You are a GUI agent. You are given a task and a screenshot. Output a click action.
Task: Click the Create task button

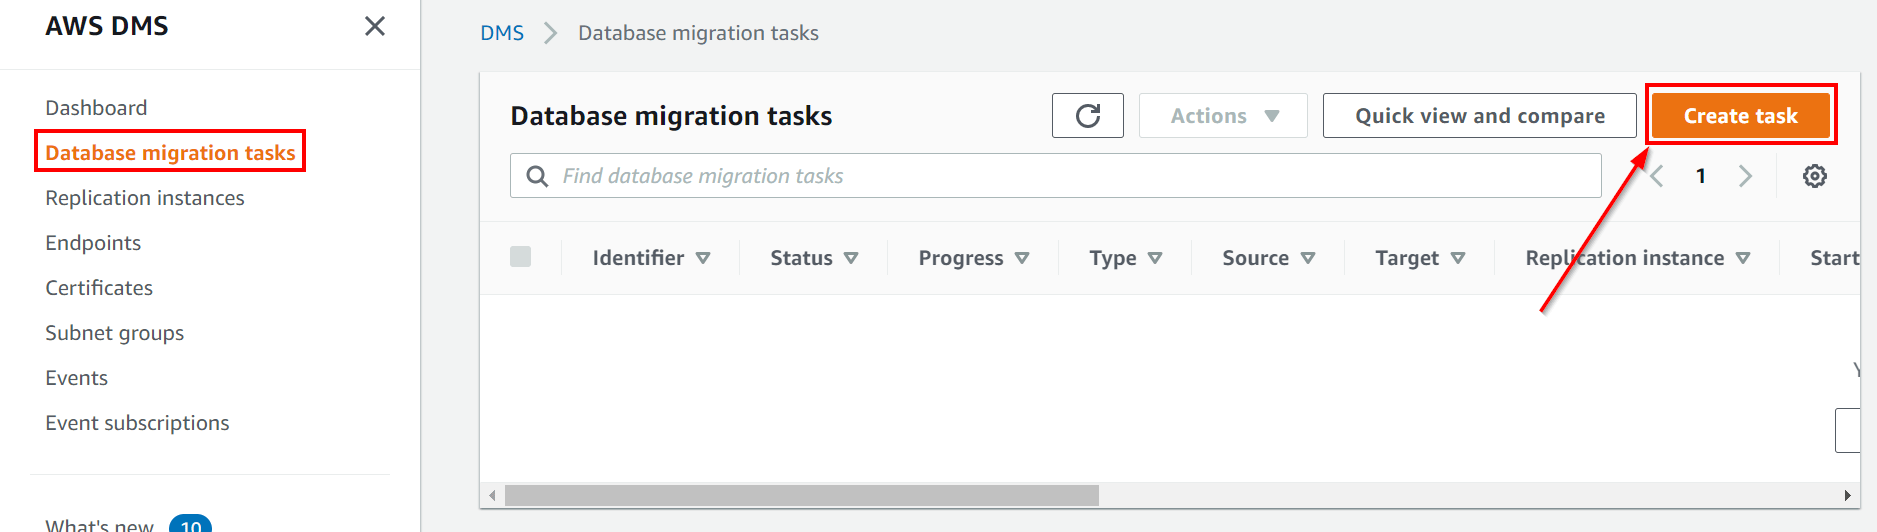click(x=1740, y=116)
